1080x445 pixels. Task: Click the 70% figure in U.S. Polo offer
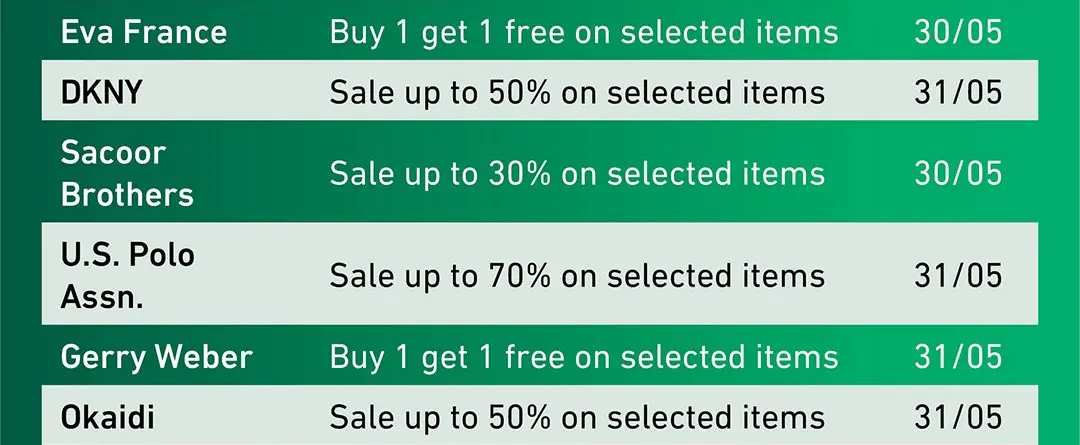tap(519, 275)
